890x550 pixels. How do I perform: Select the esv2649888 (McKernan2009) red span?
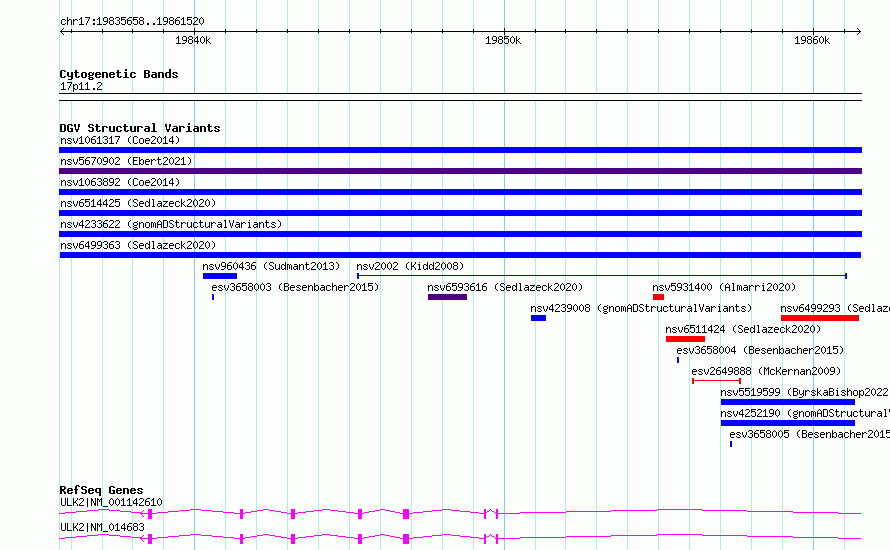716,381
